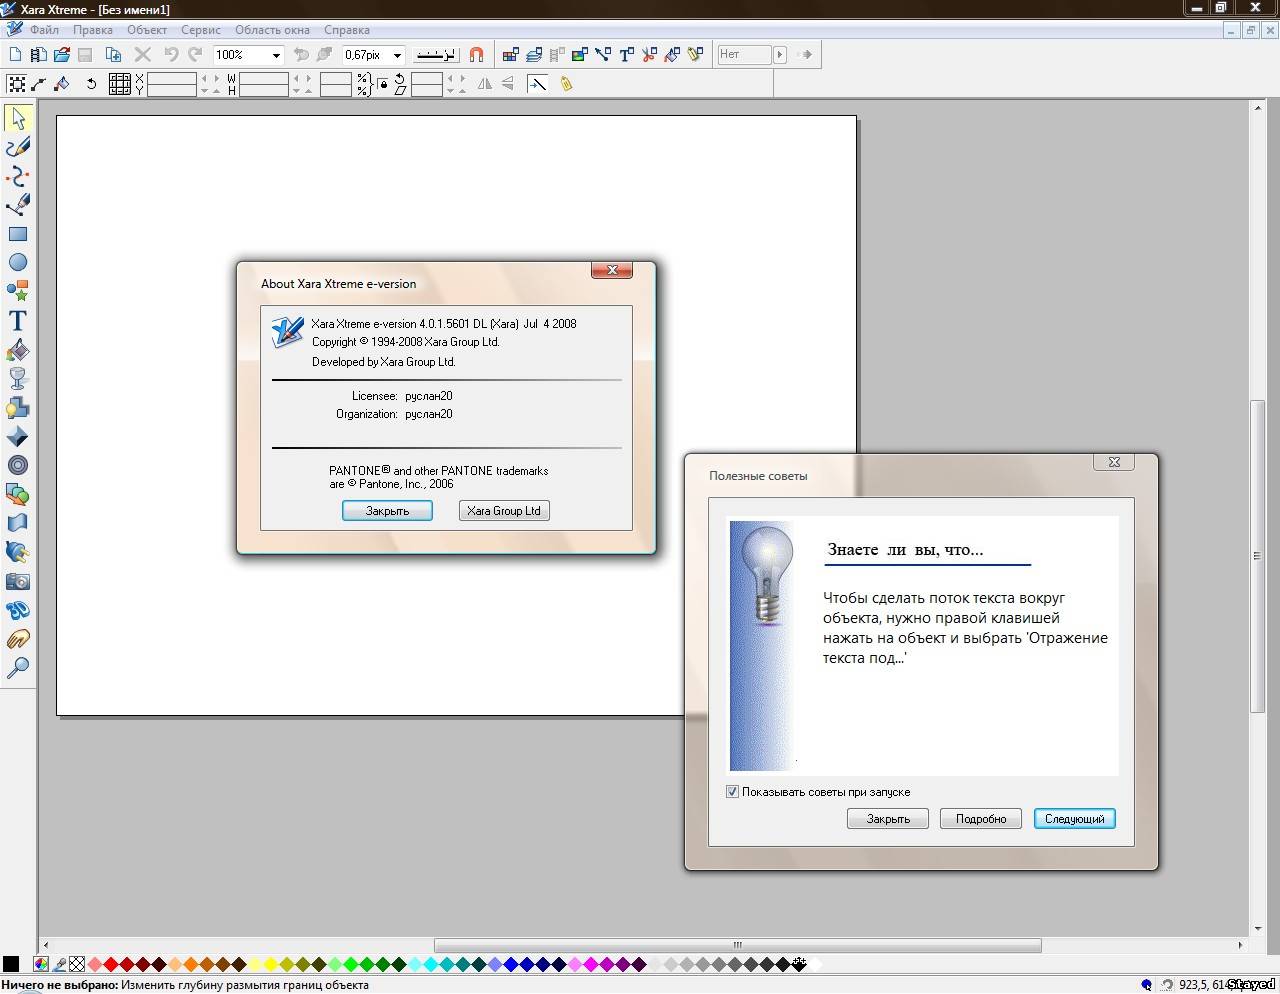Select the Blend tool
This screenshot has width=1280, height=994.
[x=18, y=494]
